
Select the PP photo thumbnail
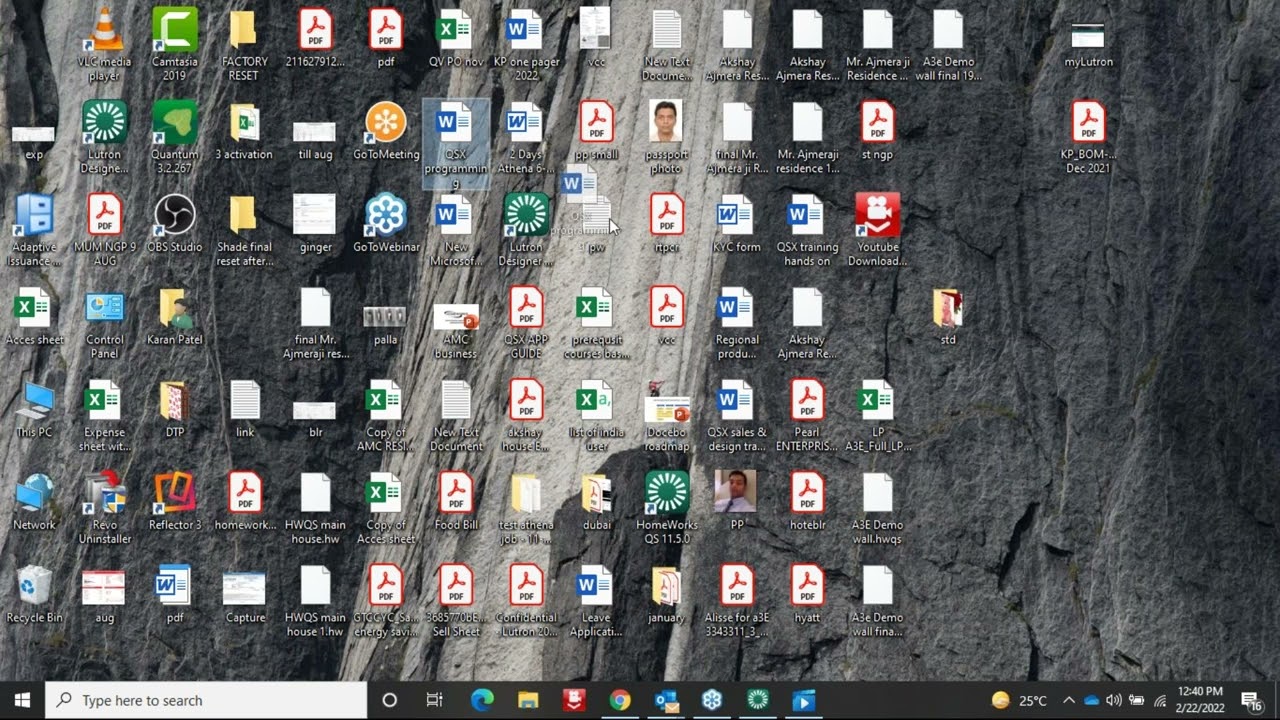click(x=736, y=501)
